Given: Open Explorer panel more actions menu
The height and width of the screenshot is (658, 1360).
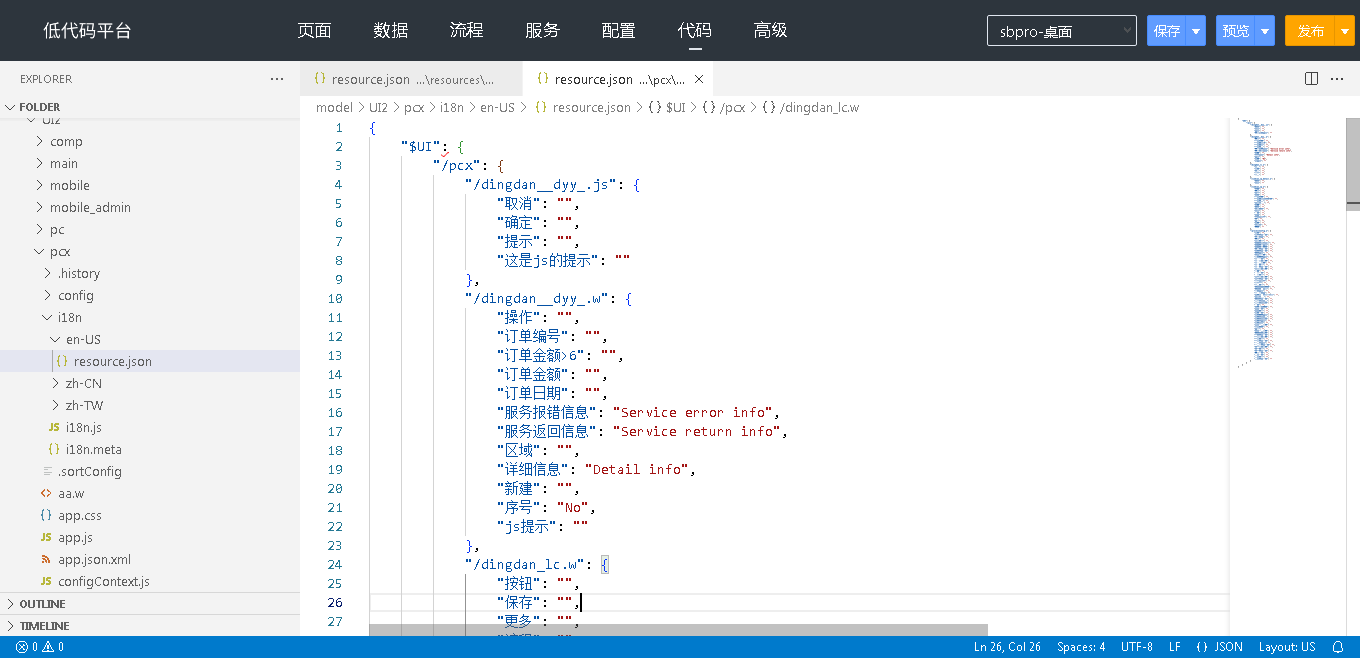Looking at the screenshot, I should [277, 79].
